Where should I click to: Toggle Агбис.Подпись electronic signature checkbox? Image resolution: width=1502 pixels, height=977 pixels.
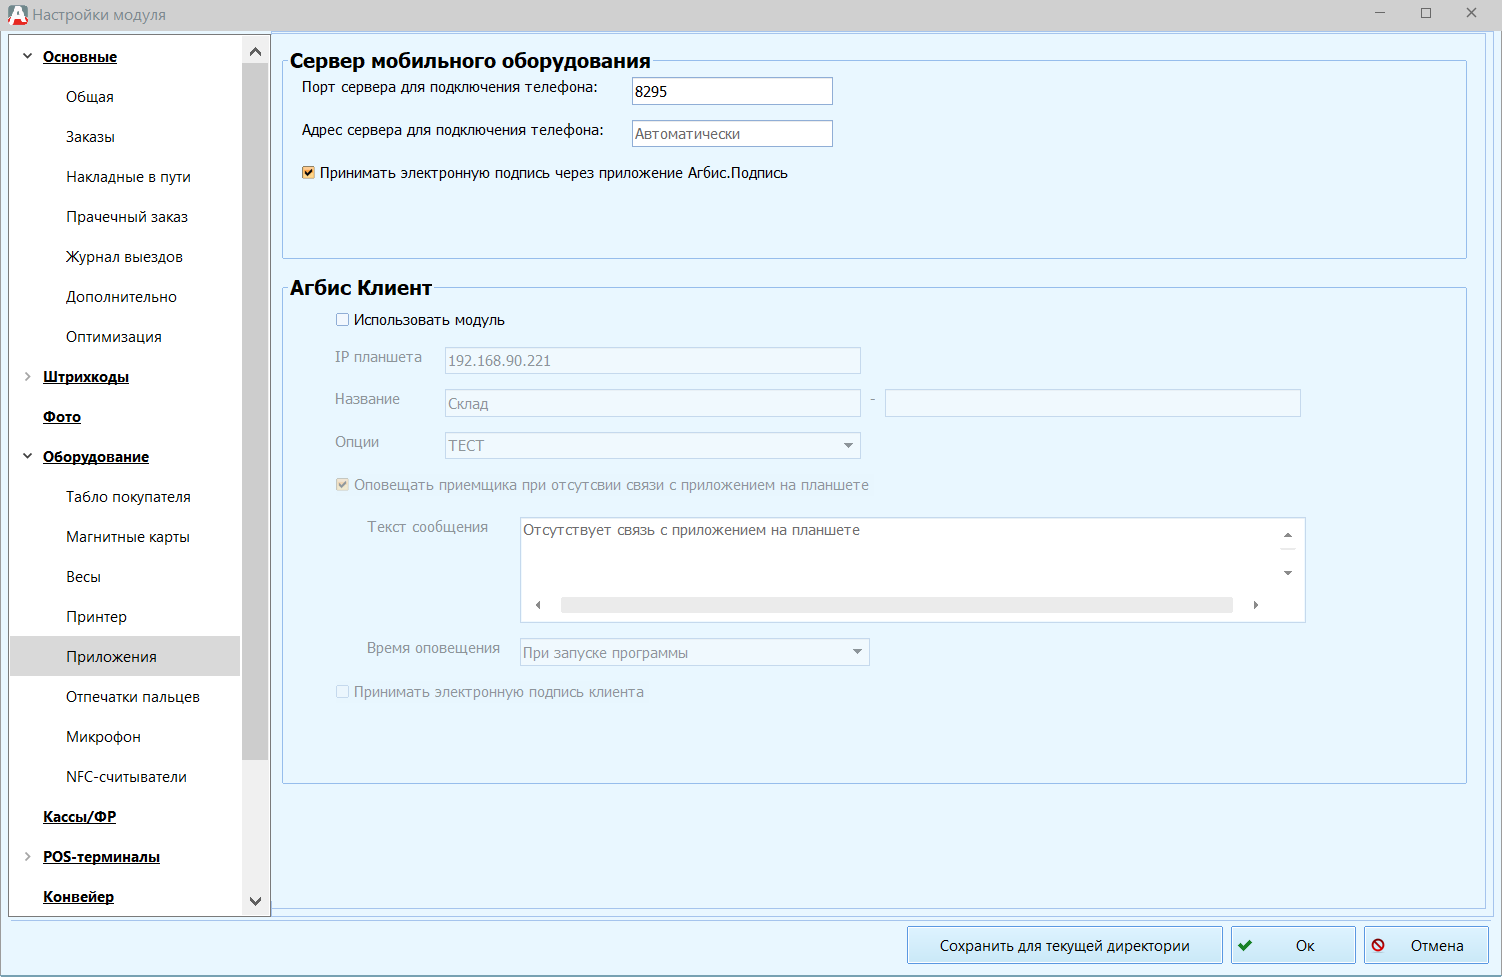(309, 173)
